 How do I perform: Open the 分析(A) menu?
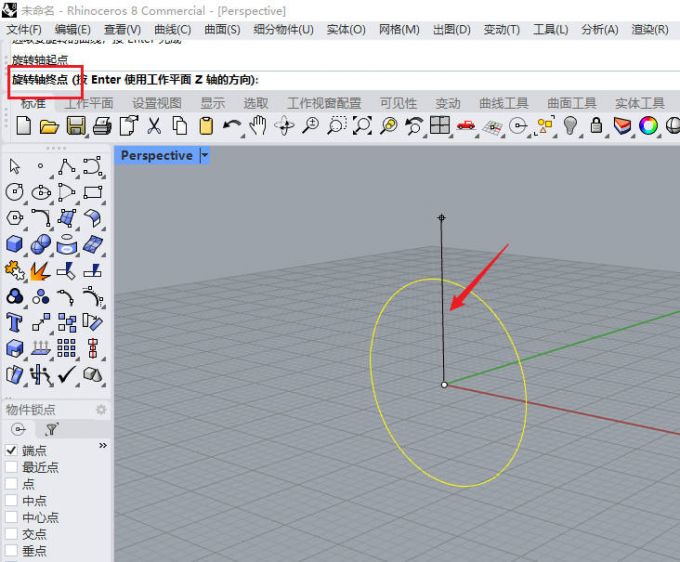[600, 30]
